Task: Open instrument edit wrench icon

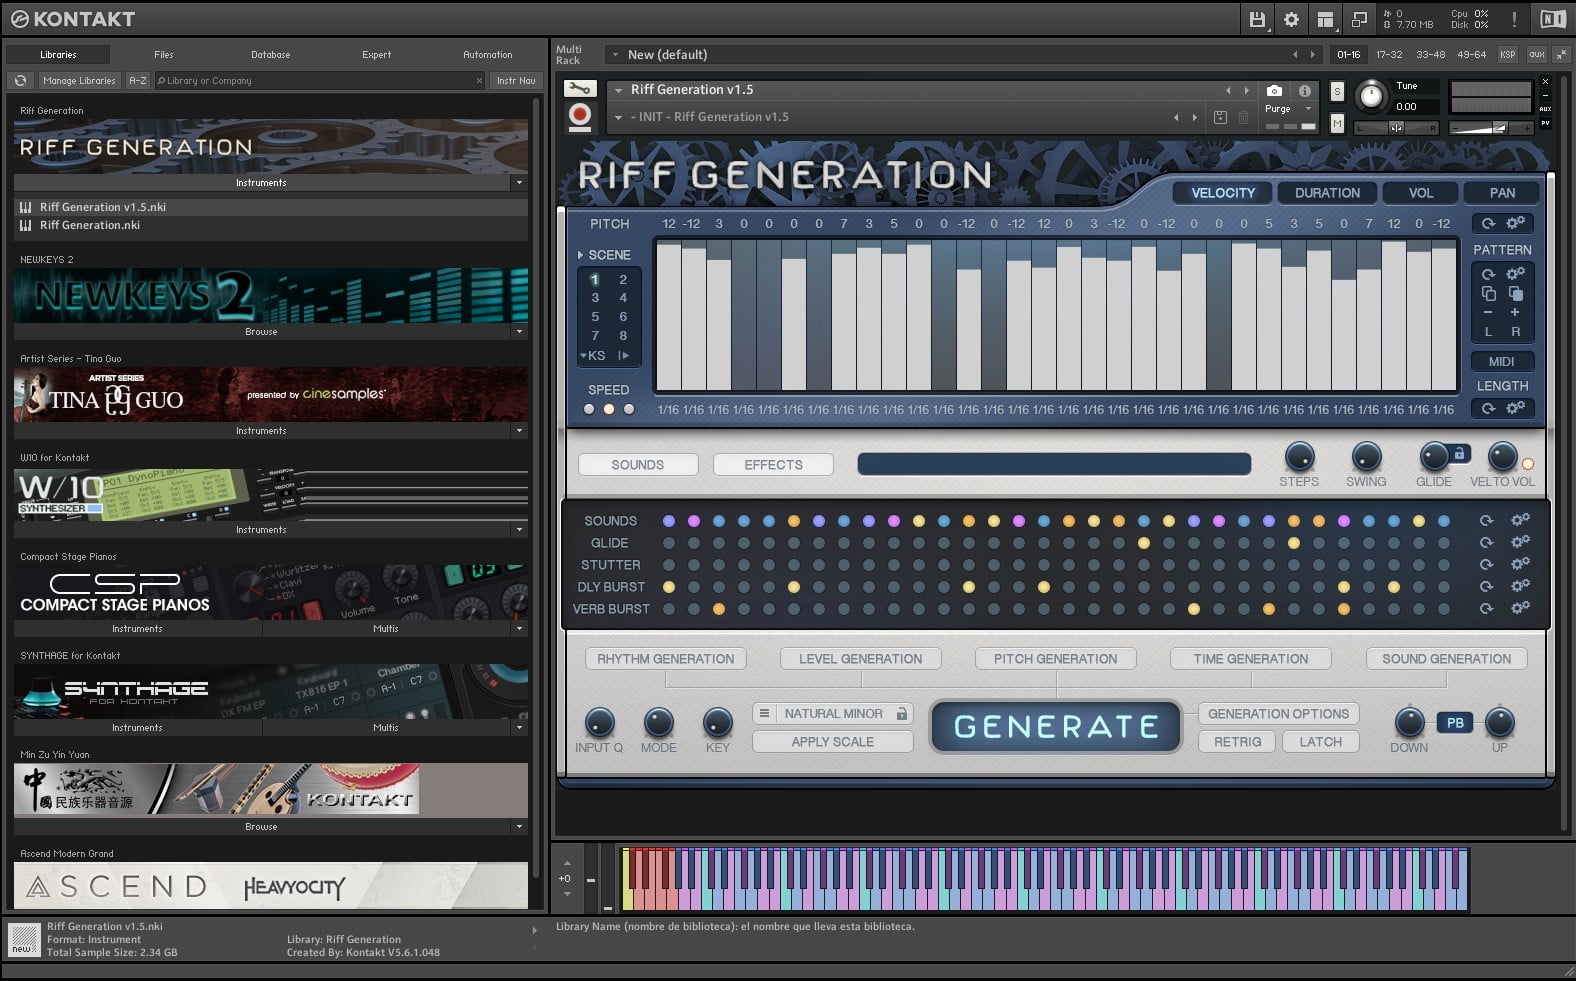Action: (x=580, y=89)
